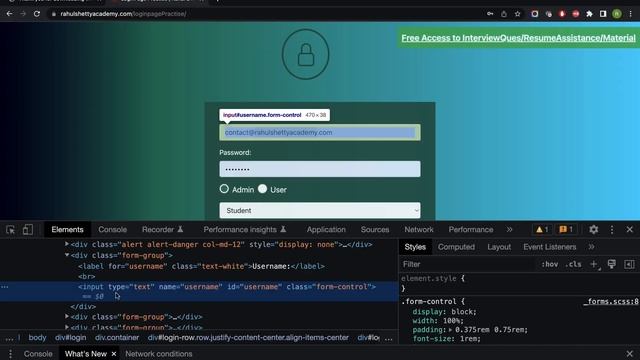Switch to DevTools Console tab
This screenshot has height=360, width=640.
(x=112, y=230)
